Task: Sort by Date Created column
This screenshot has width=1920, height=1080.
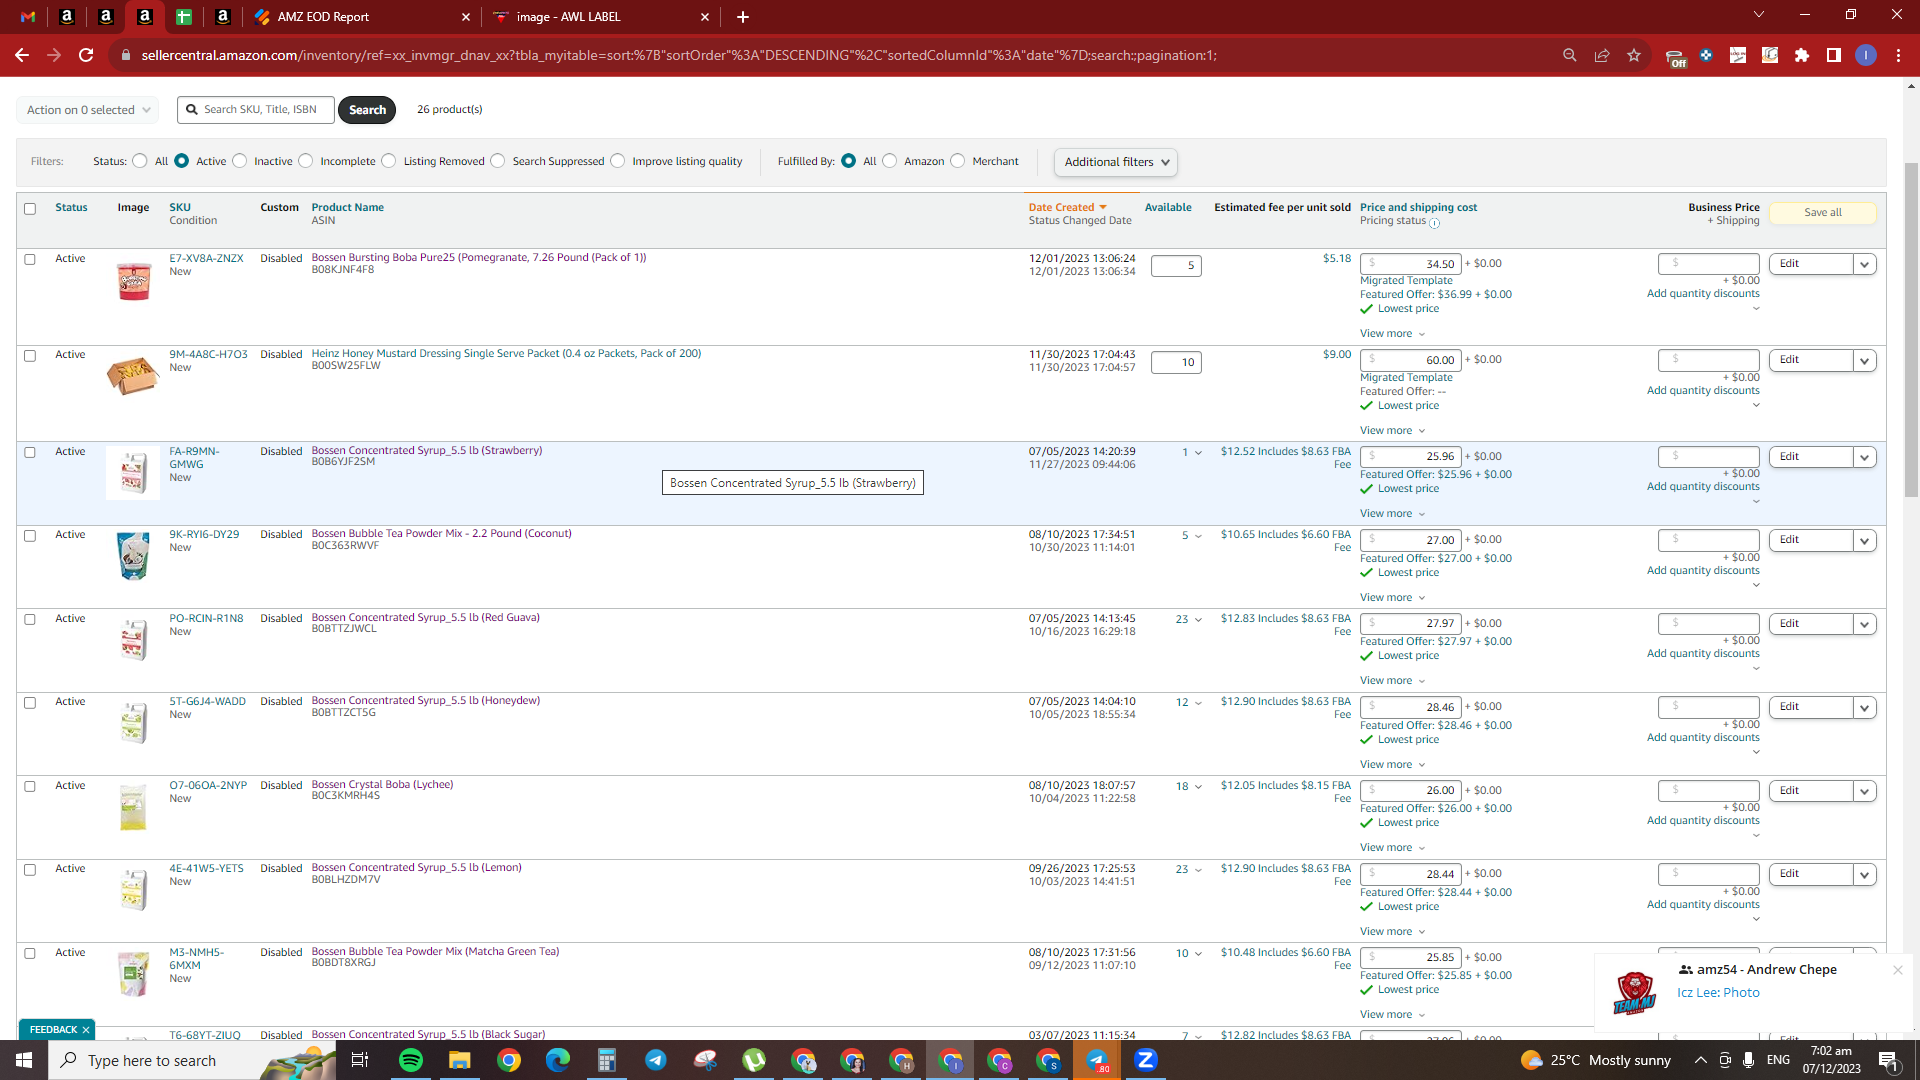Action: 1067,207
